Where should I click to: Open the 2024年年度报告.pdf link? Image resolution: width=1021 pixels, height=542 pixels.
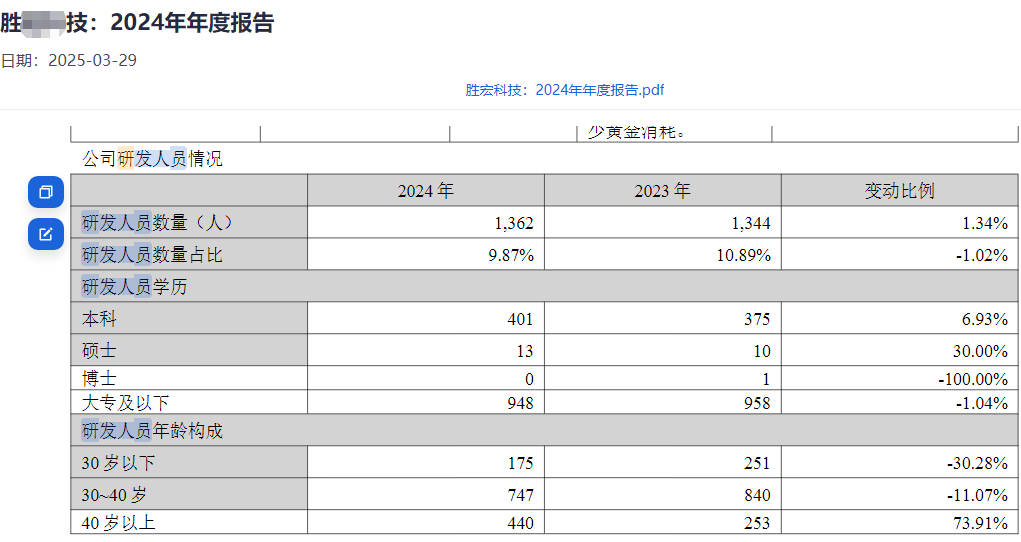pyautogui.click(x=564, y=90)
